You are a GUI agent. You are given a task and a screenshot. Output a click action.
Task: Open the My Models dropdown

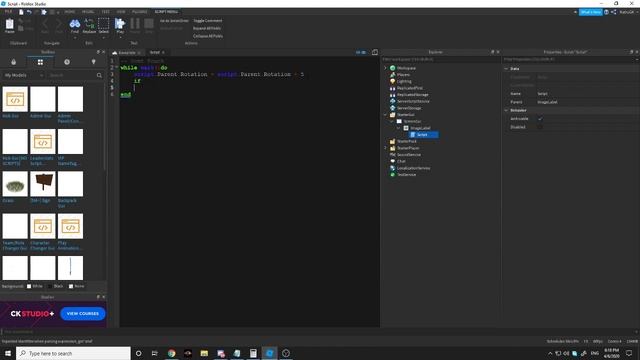pyautogui.click(x=24, y=76)
